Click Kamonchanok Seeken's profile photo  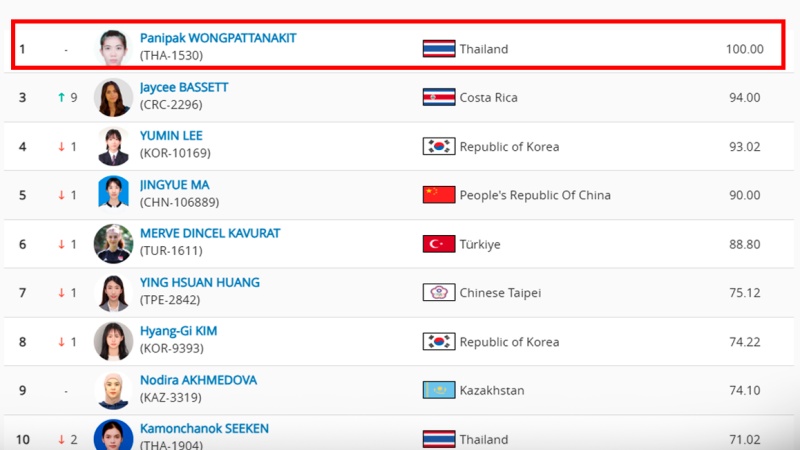pos(113,436)
